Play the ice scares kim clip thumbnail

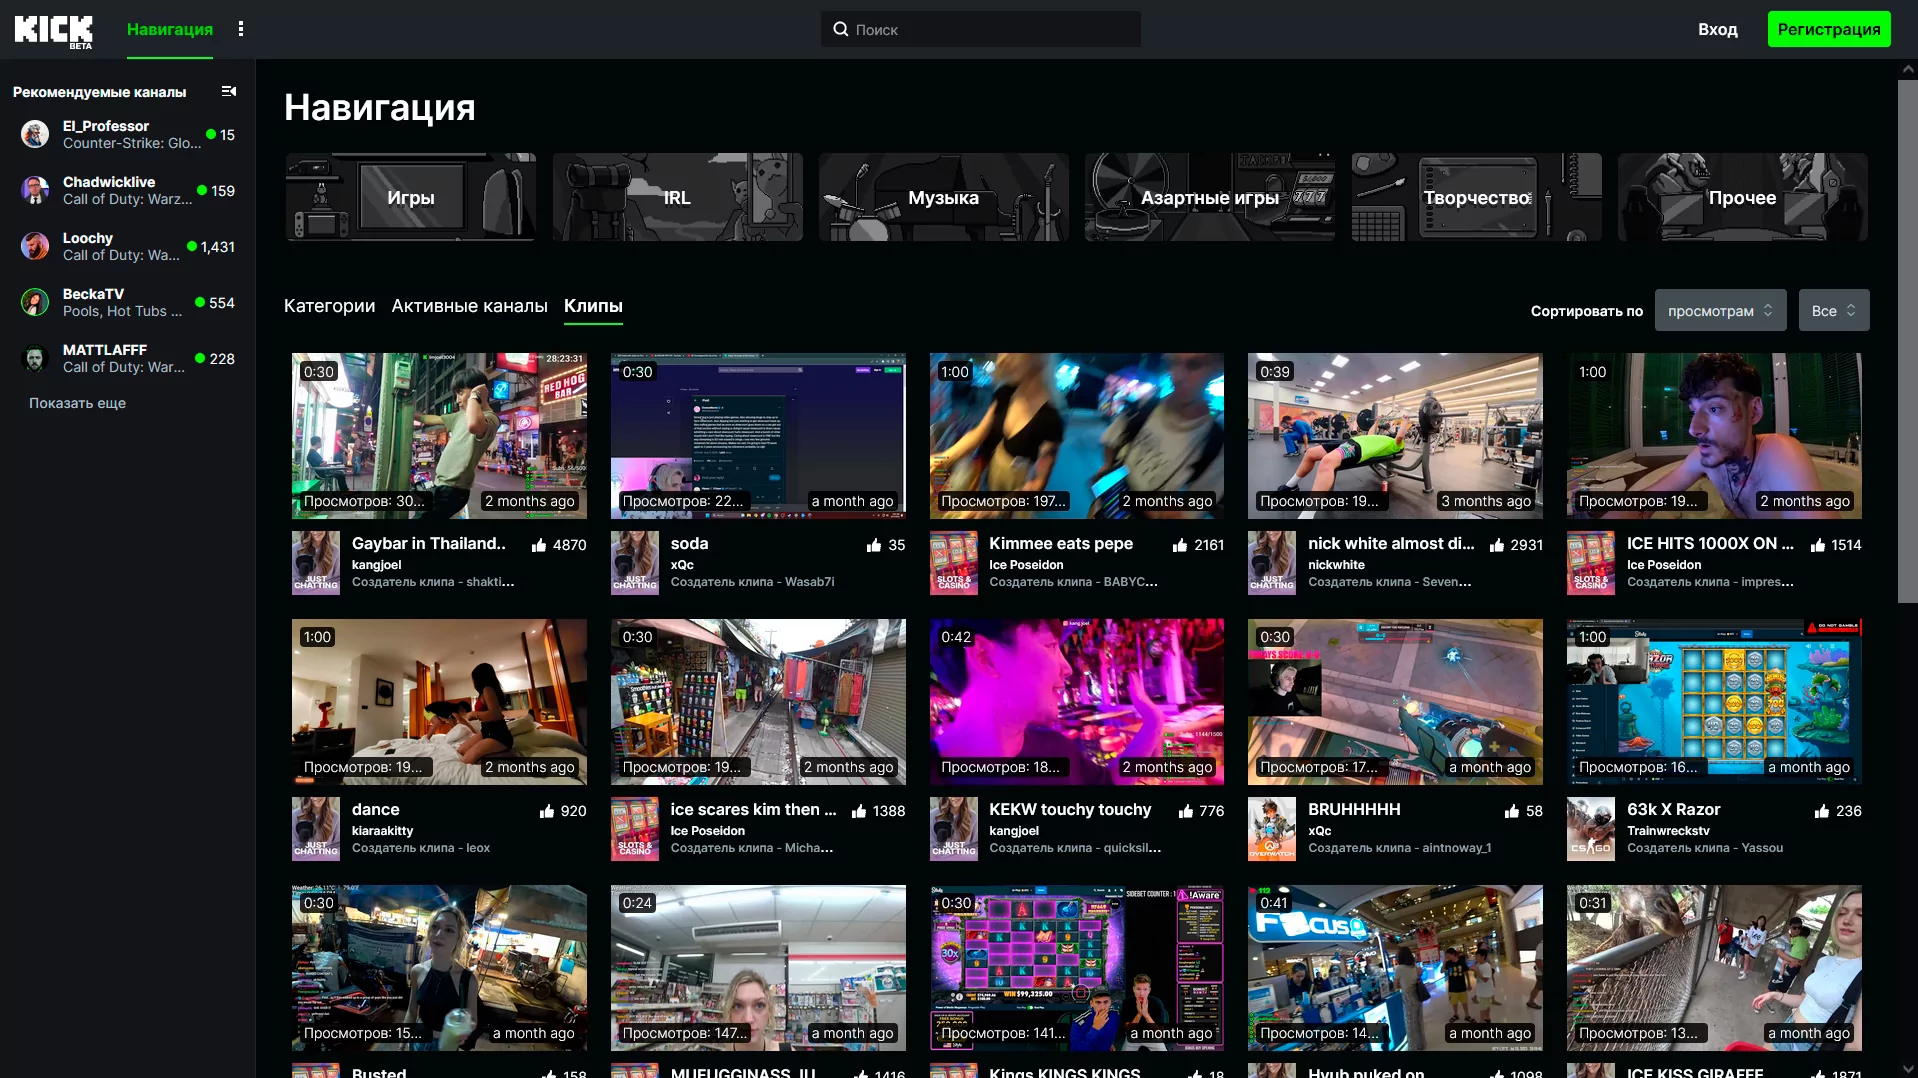(x=758, y=702)
